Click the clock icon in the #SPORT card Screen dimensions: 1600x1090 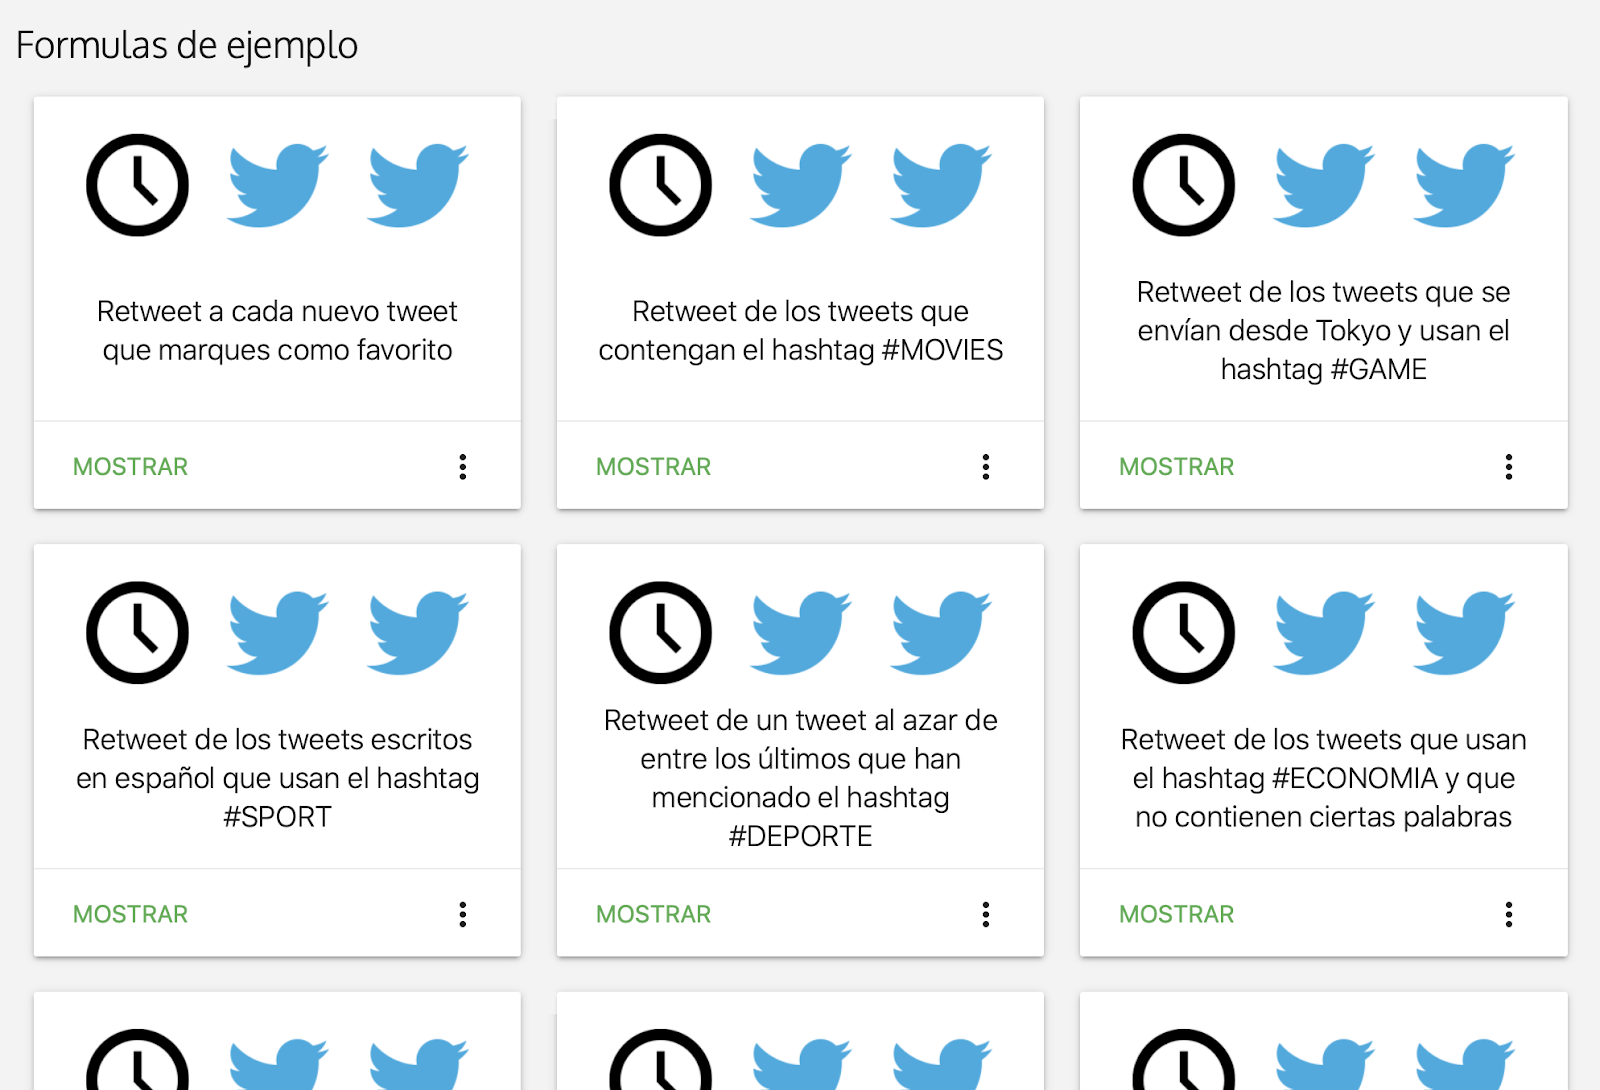click(137, 633)
